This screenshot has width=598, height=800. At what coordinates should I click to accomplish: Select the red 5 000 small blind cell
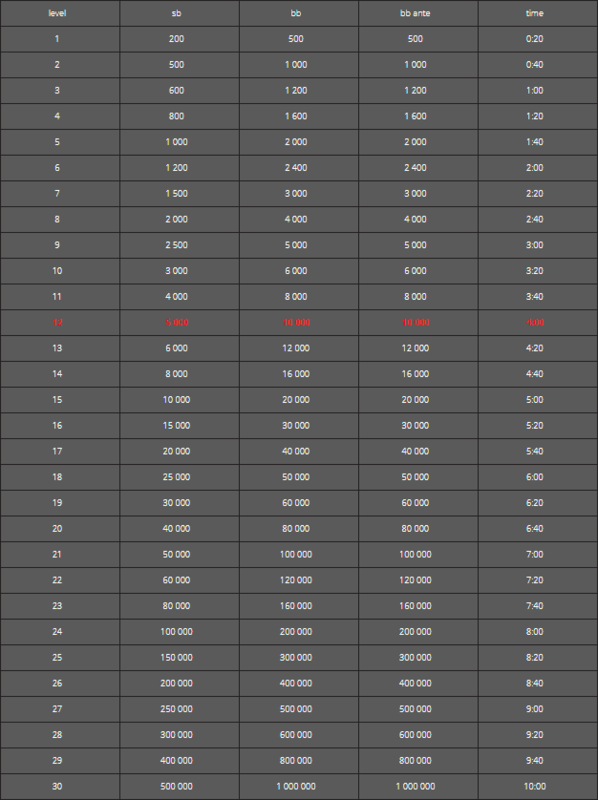177,322
